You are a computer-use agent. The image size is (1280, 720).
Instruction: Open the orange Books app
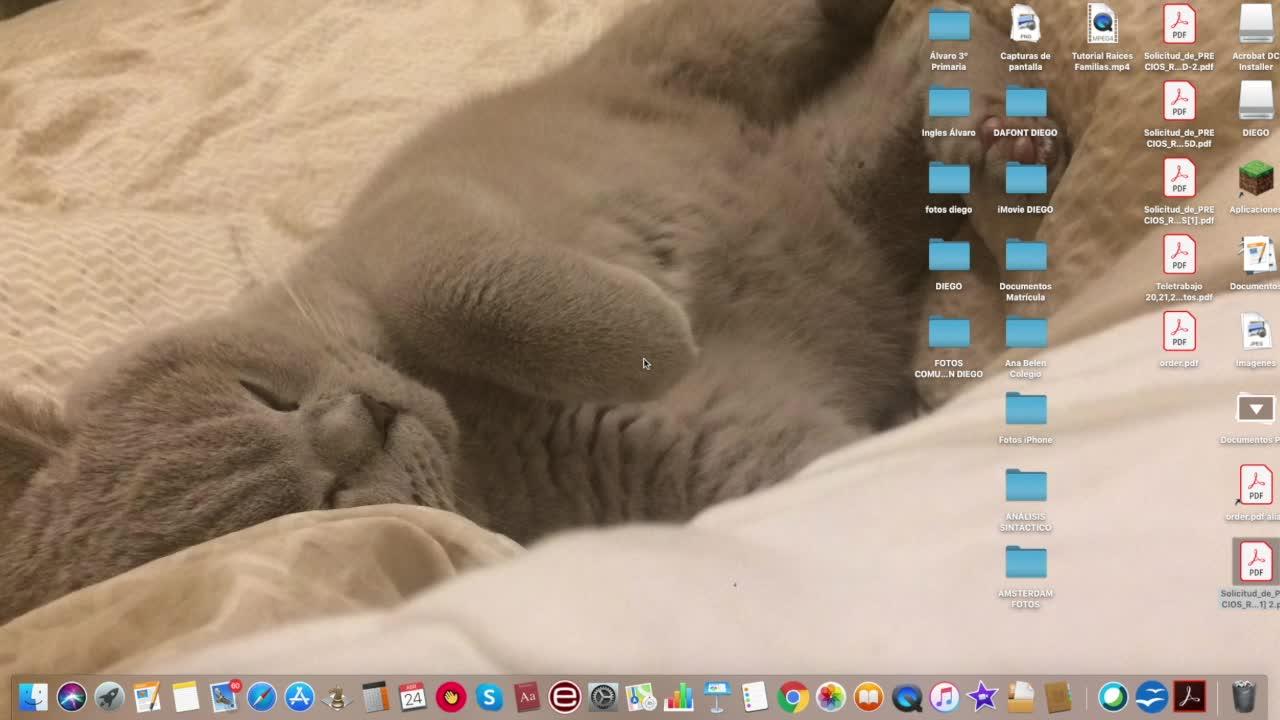click(869, 696)
